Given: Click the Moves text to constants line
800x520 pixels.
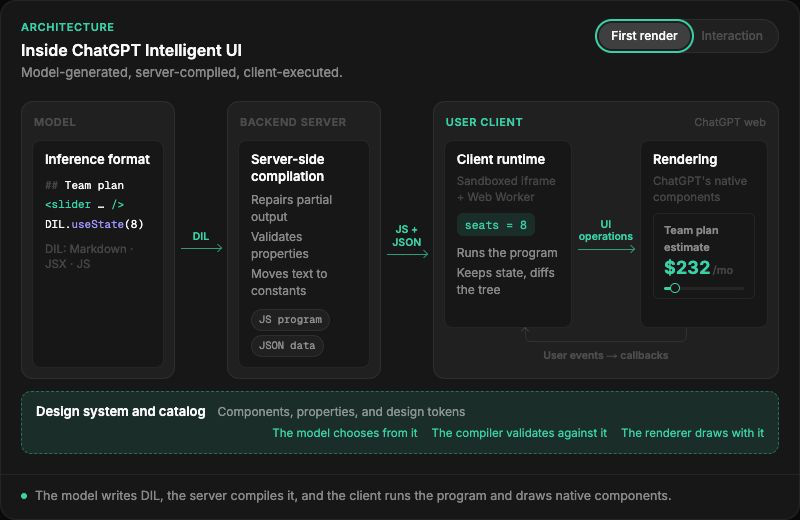Looking at the screenshot, I should (x=289, y=282).
